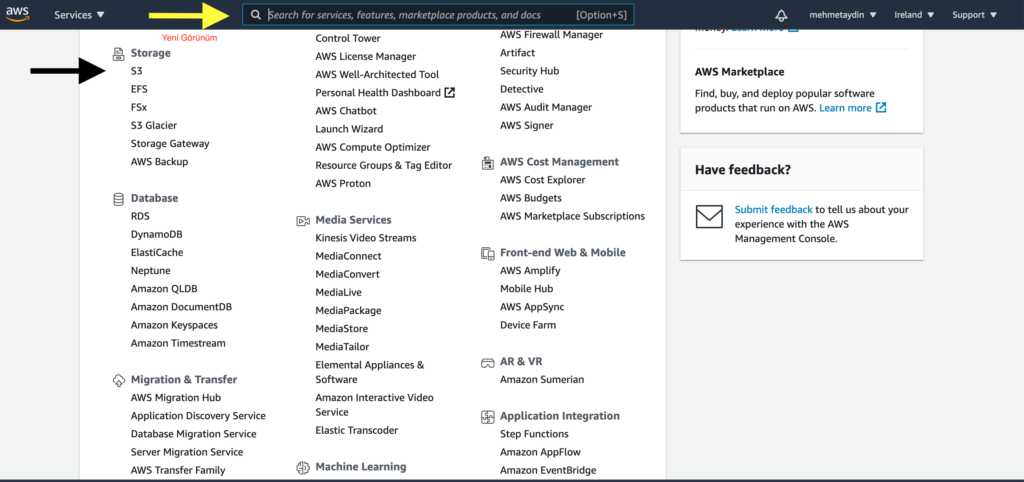Image resolution: width=1024 pixels, height=482 pixels.
Task: Open Storage Gateway service
Action: tap(170, 144)
